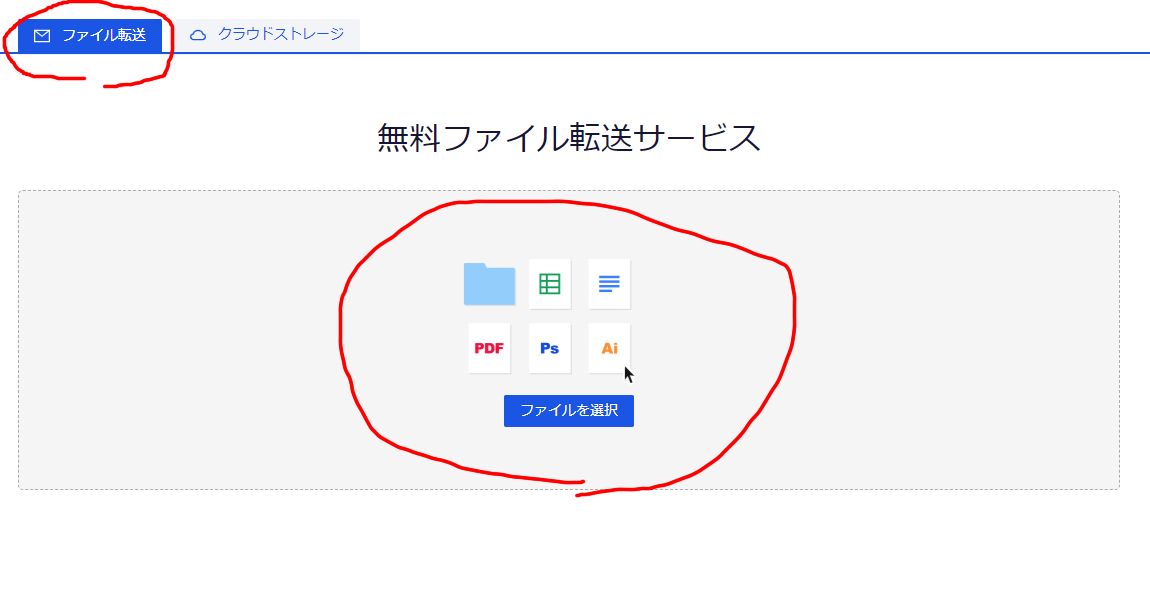Click the Ps Photoshop file icon

click(549, 348)
